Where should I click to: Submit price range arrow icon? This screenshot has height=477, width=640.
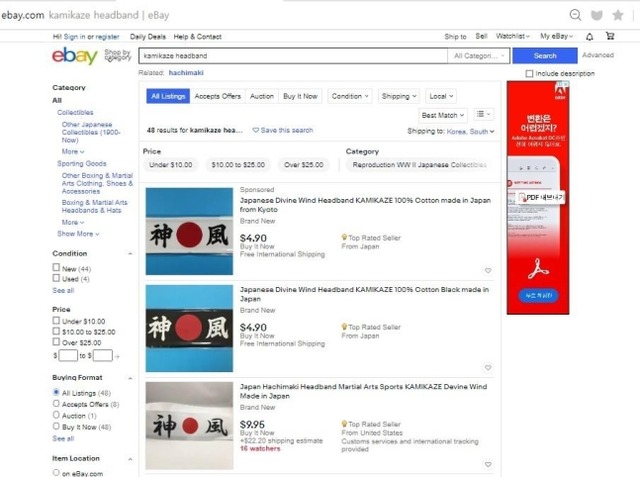(x=117, y=357)
